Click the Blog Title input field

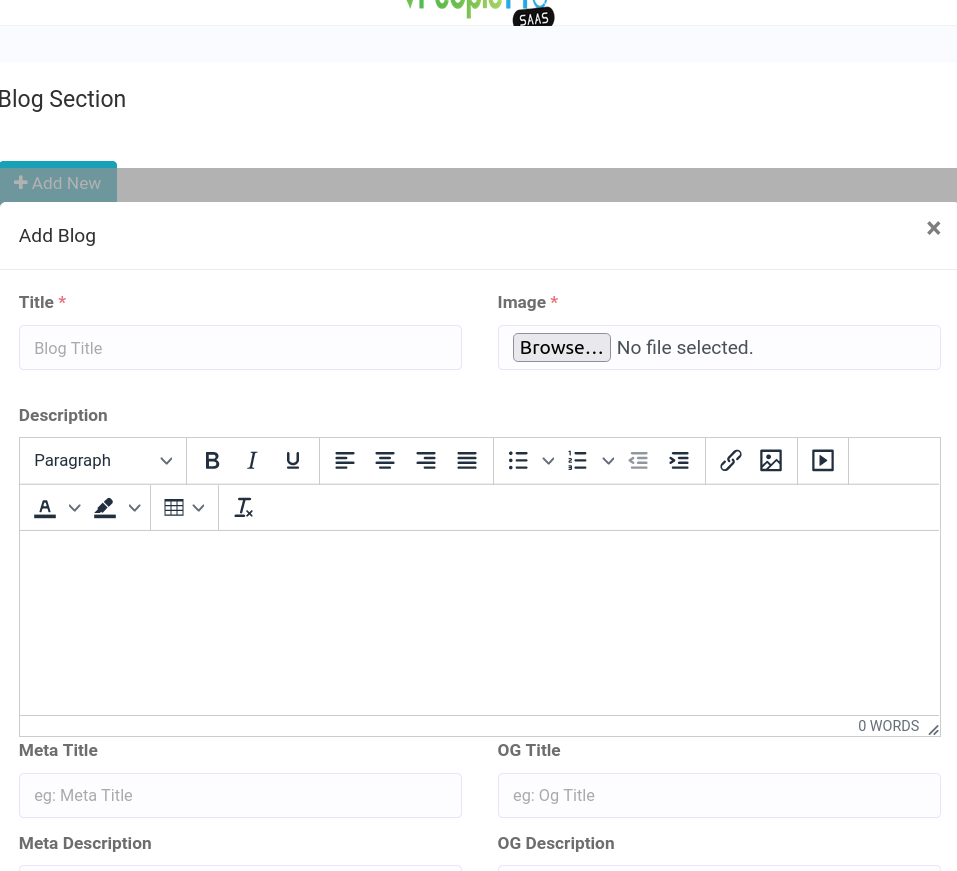tap(240, 348)
